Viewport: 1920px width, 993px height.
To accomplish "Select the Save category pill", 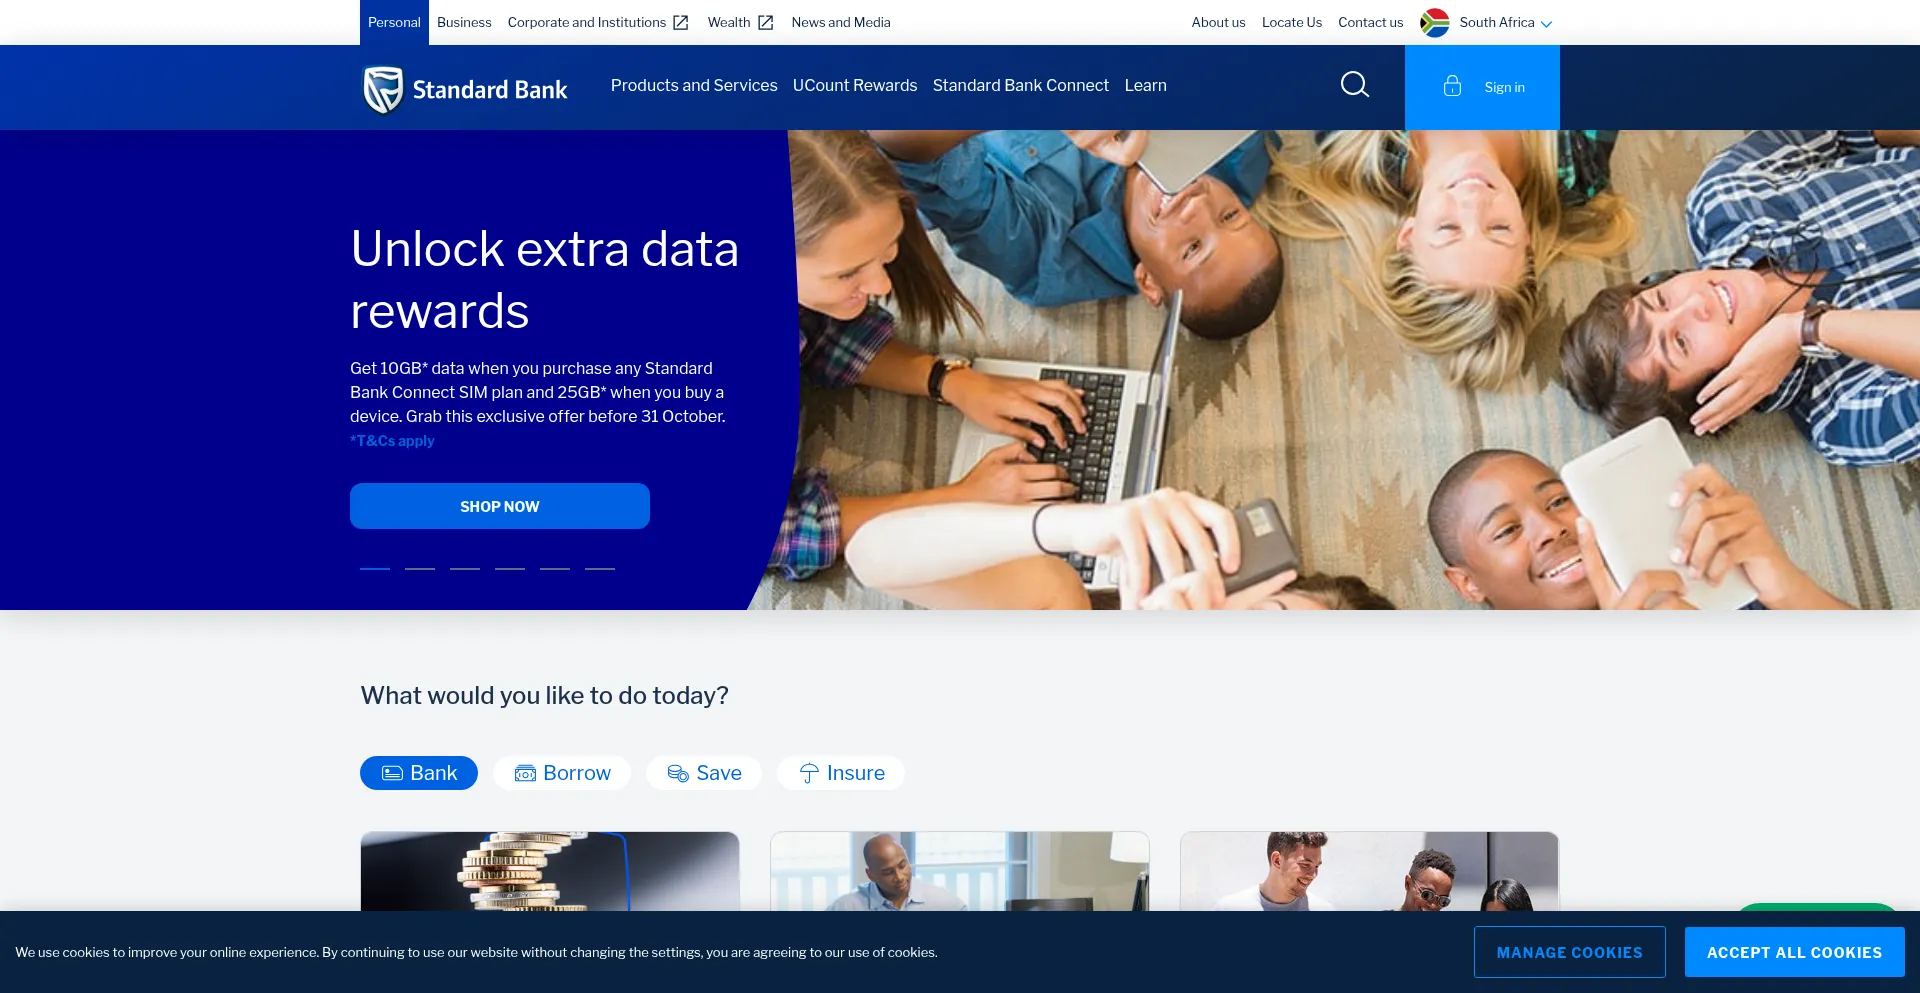I will point(704,773).
